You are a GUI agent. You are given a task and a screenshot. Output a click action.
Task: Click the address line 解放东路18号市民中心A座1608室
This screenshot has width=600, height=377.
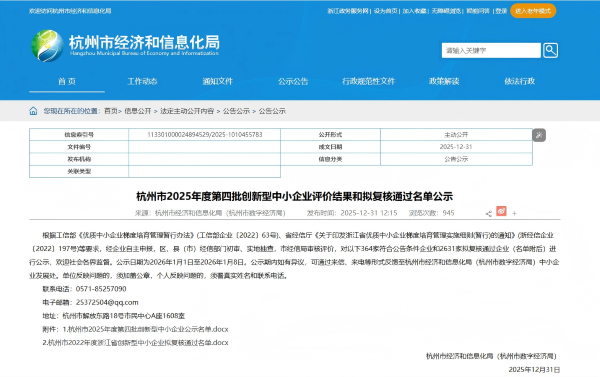124,316
